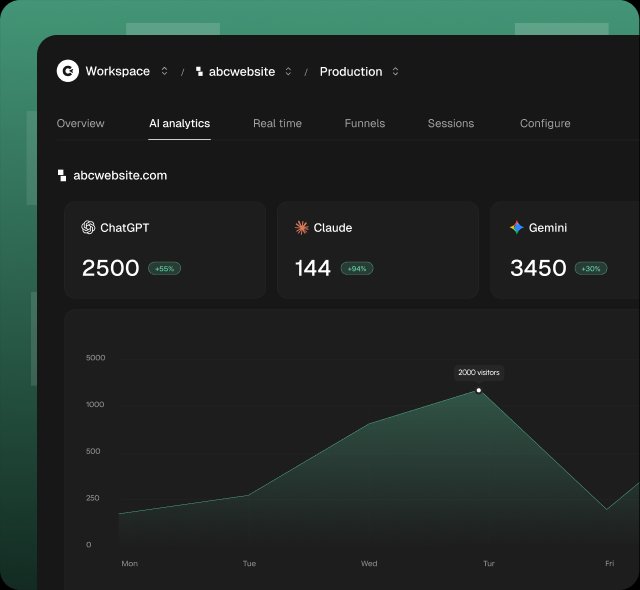The width and height of the screenshot is (640, 590).
Task: Click the Tue x-axis label
Action: coord(249,563)
